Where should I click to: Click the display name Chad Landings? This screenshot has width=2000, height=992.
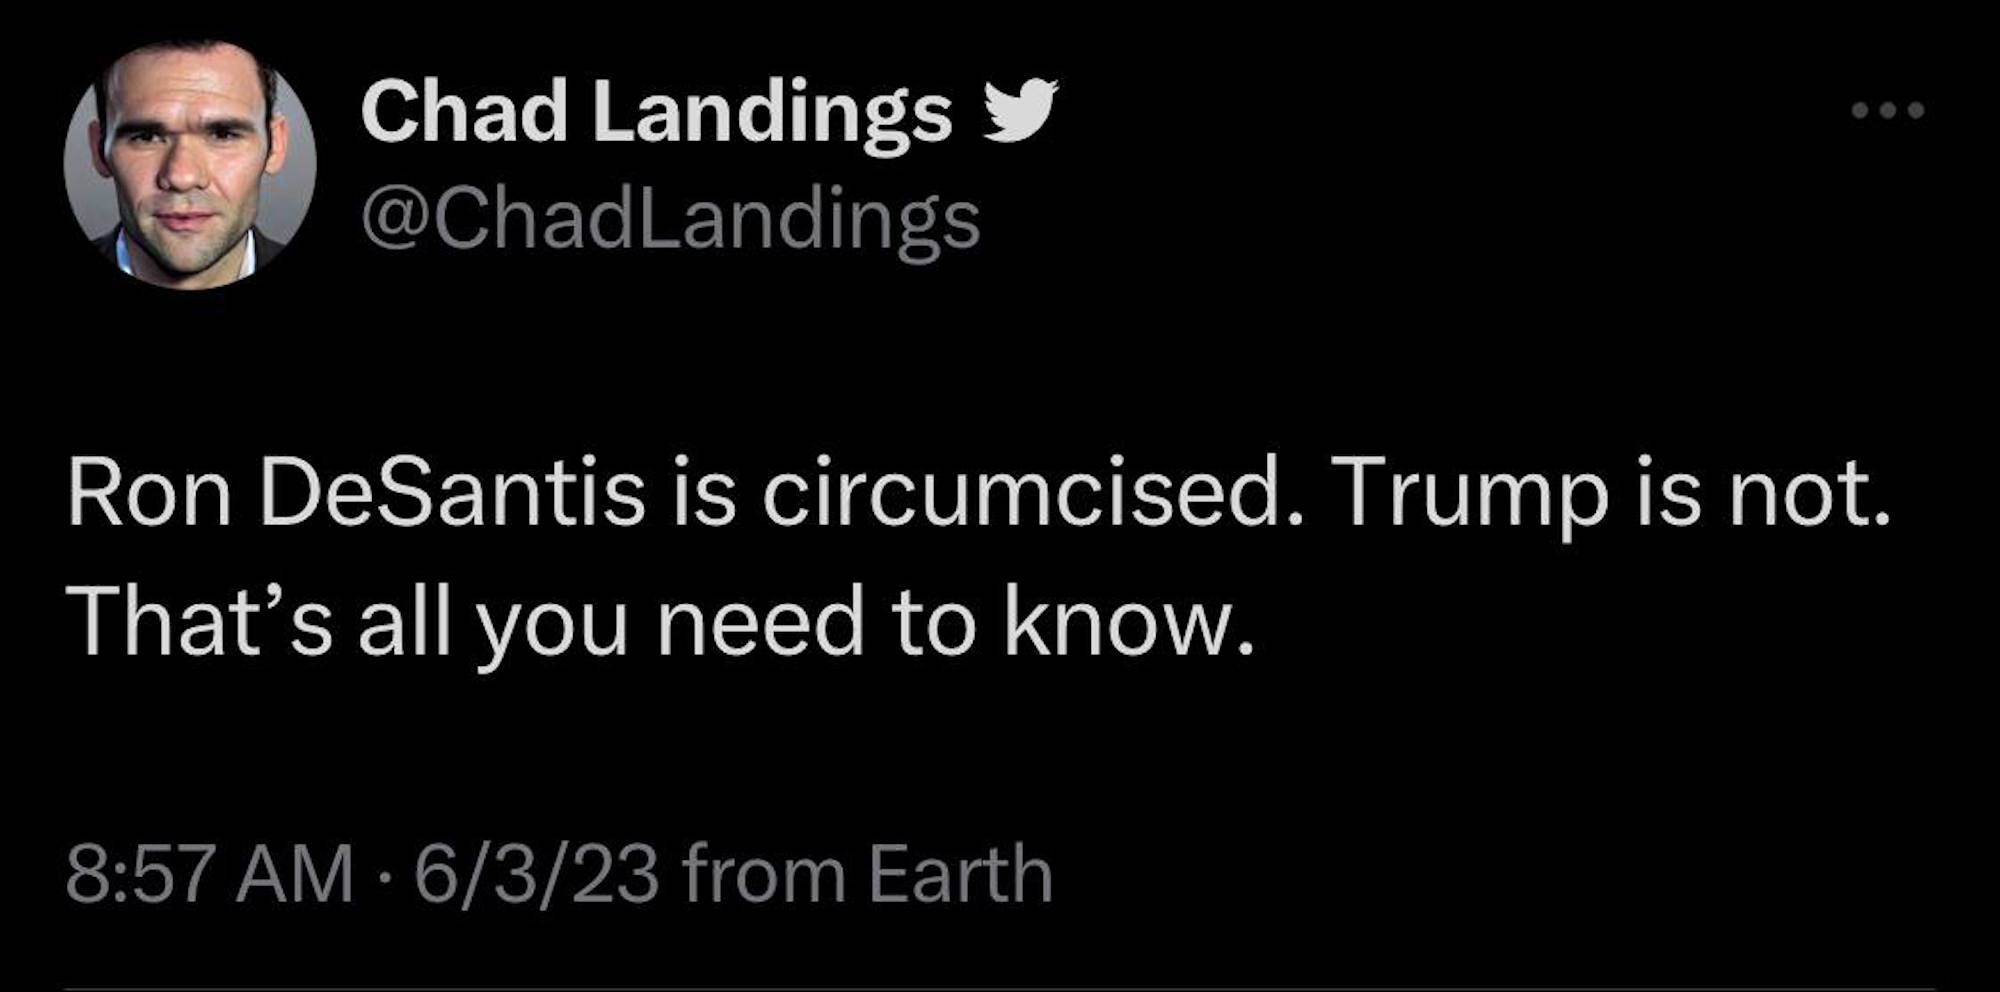pos(656,113)
